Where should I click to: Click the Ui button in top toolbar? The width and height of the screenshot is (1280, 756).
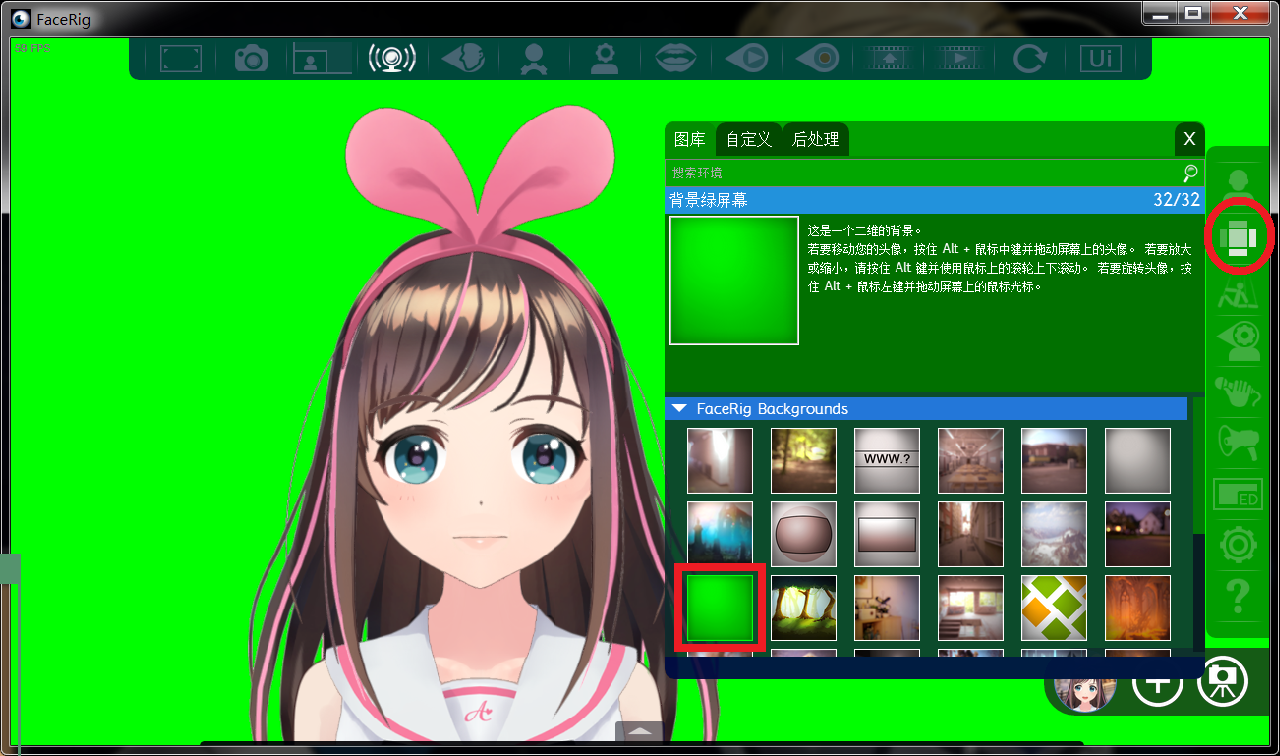[1100, 59]
